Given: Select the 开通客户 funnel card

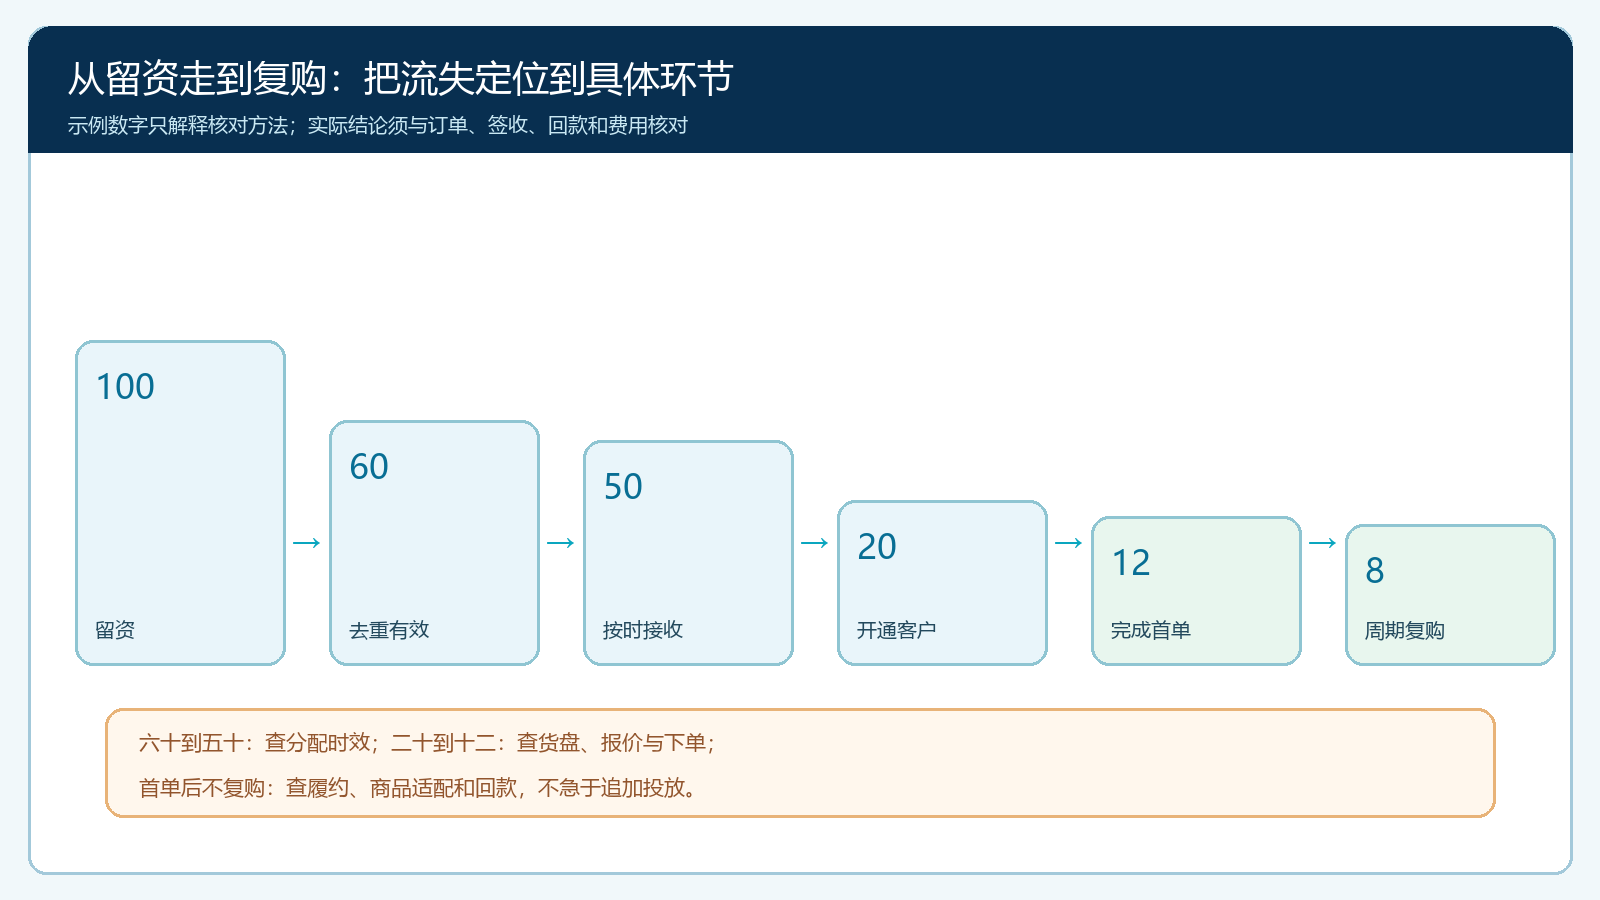Looking at the screenshot, I should pos(942,583).
